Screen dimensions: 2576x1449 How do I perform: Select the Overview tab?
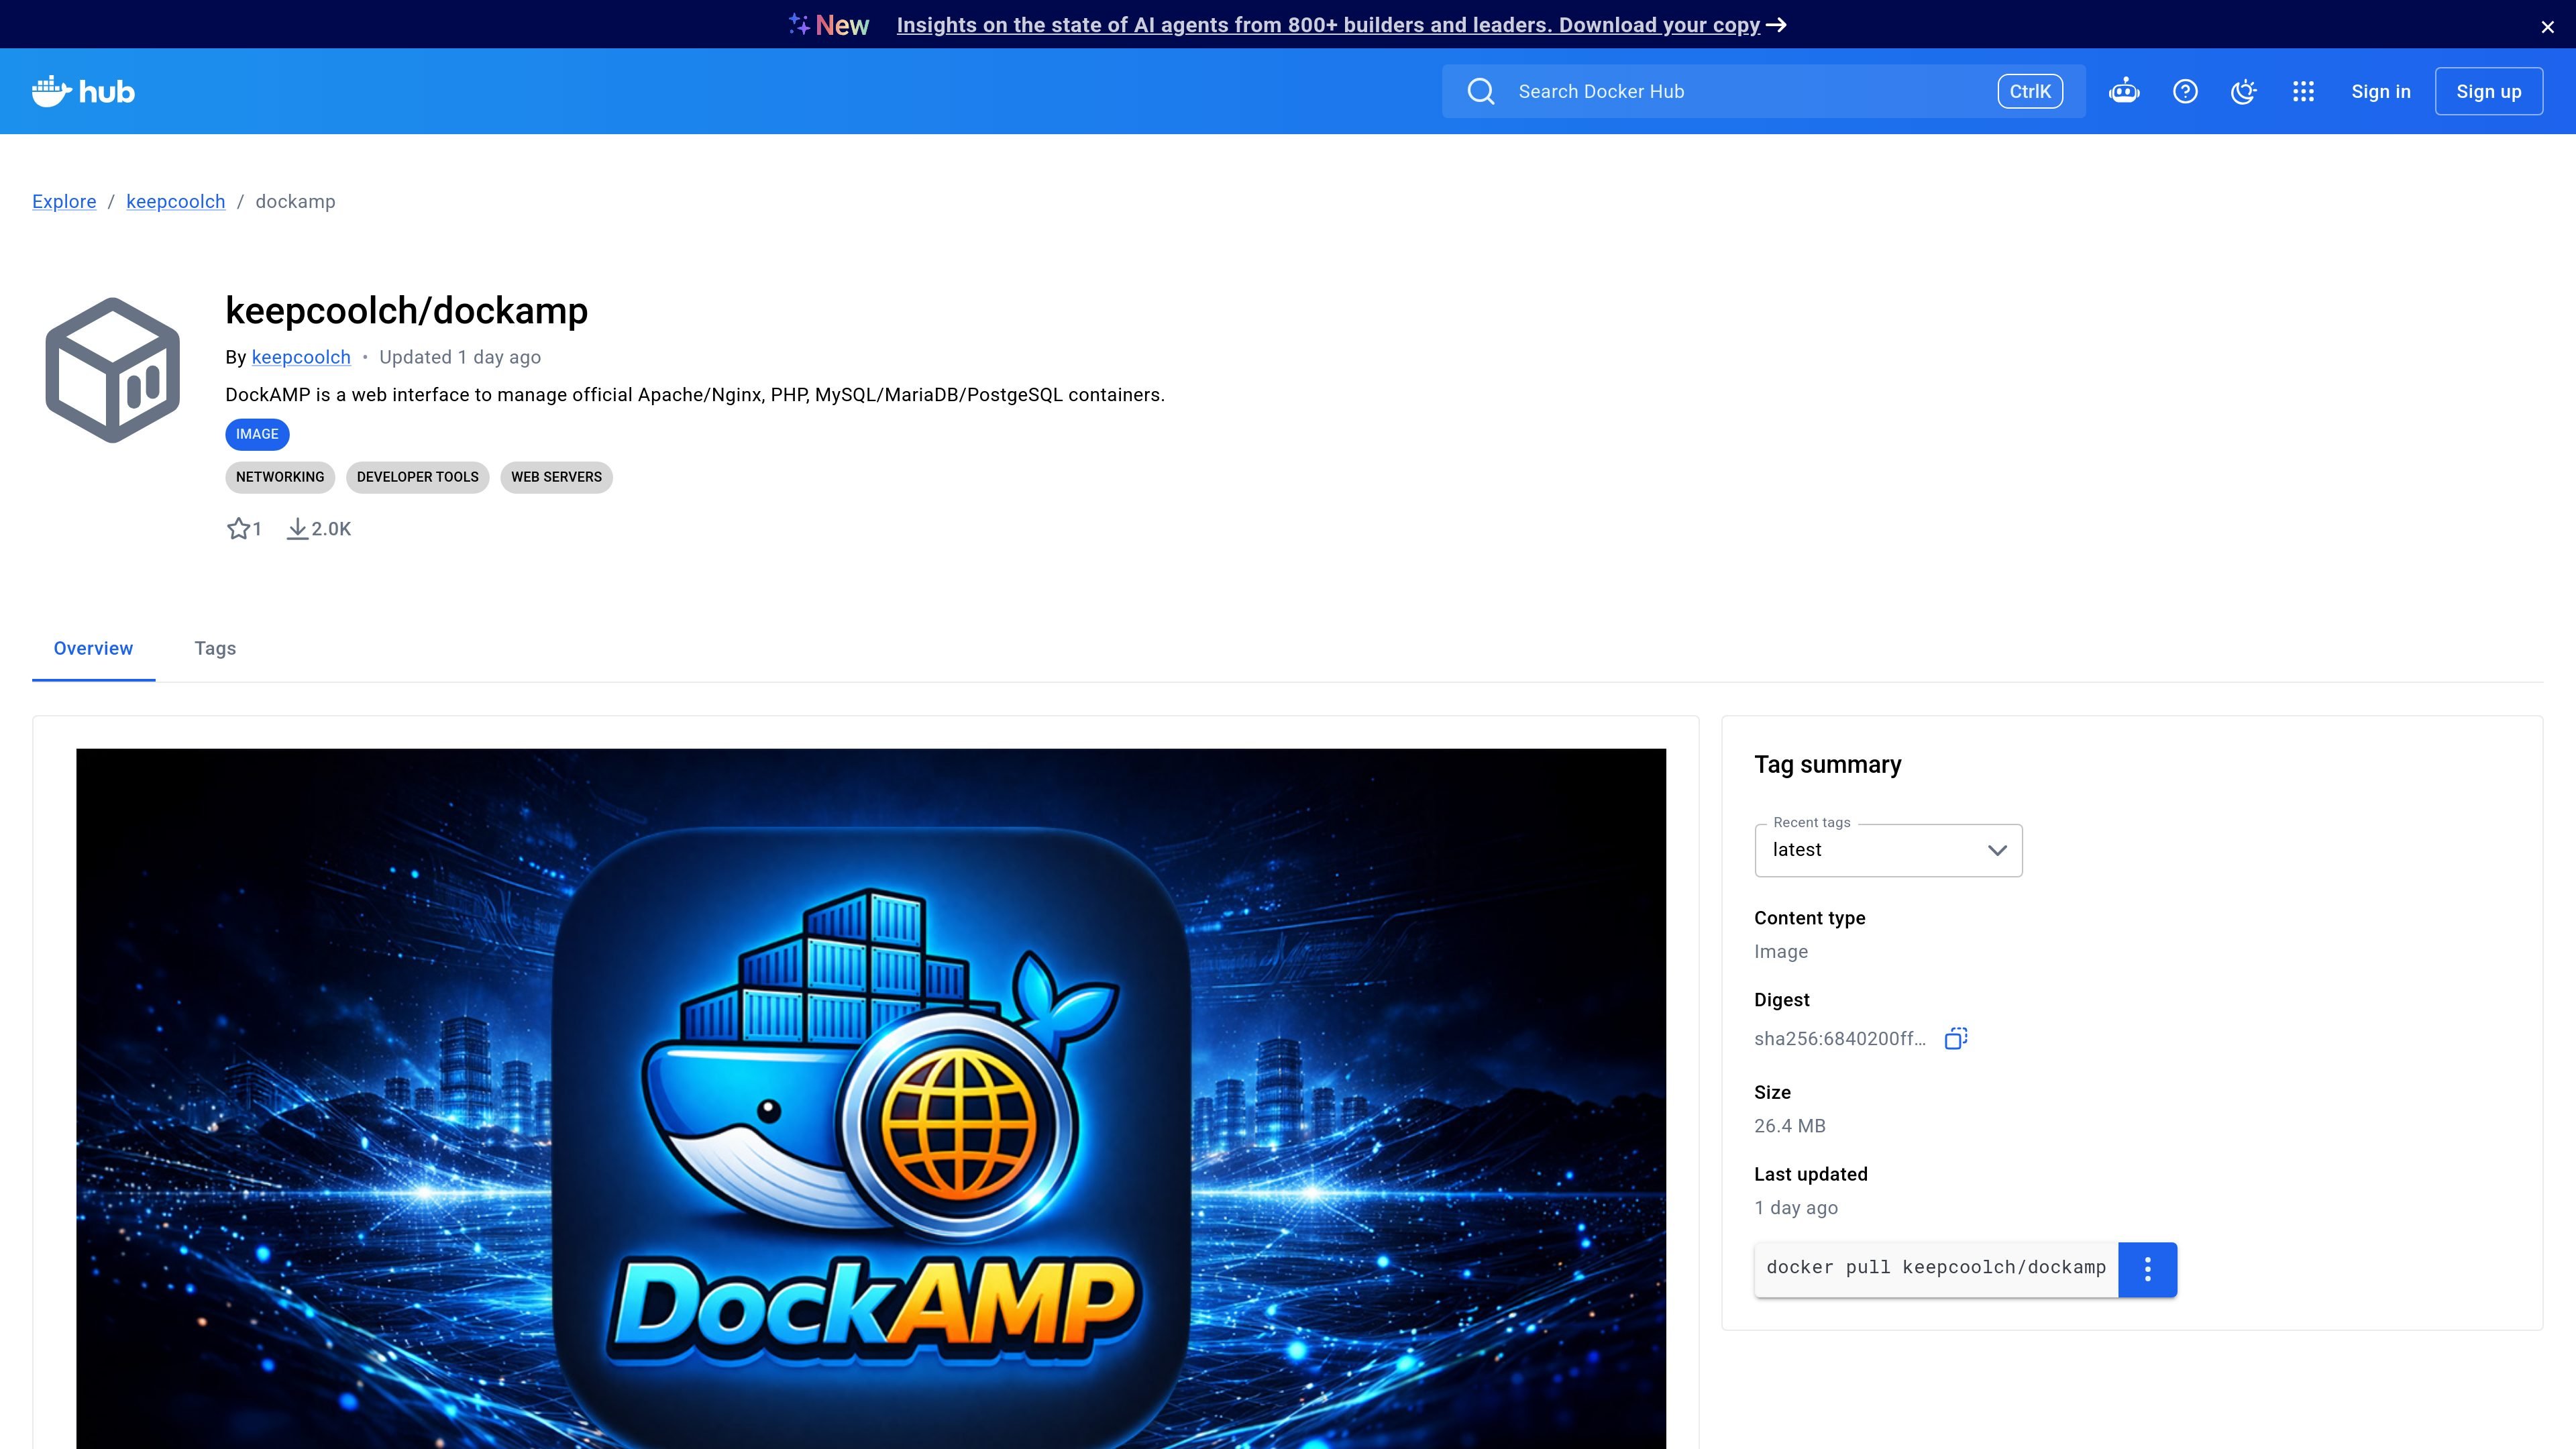(x=93, y=648)
